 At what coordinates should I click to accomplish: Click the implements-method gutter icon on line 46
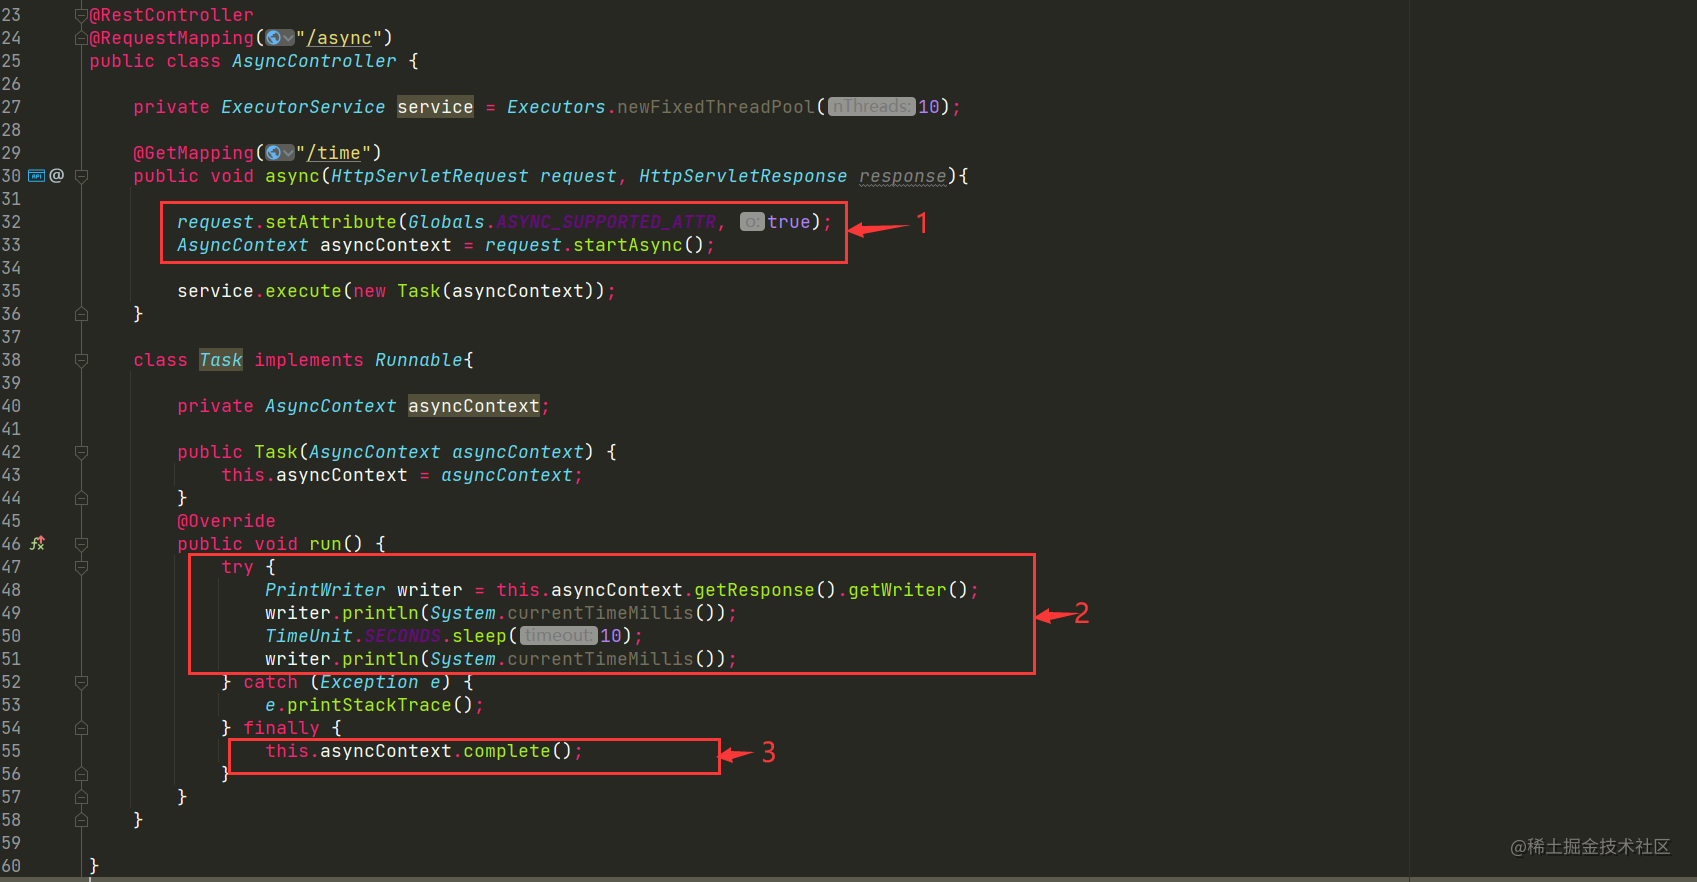38,543
